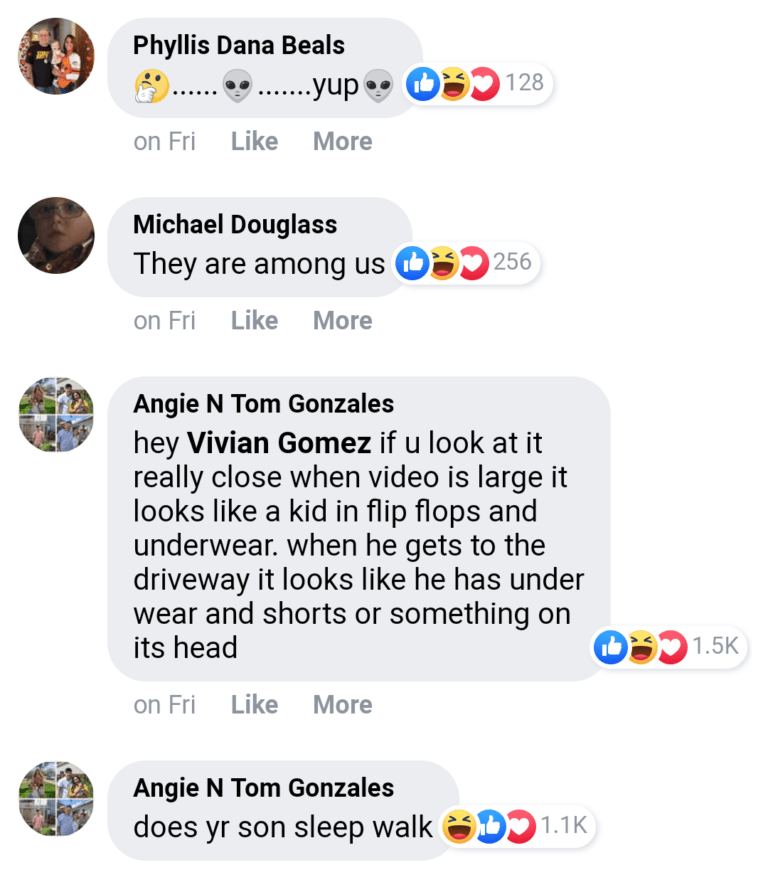Like the flip flops and underwear comment
The width and height of the screenshot is (768, 870).
click(x=254, y=705)
